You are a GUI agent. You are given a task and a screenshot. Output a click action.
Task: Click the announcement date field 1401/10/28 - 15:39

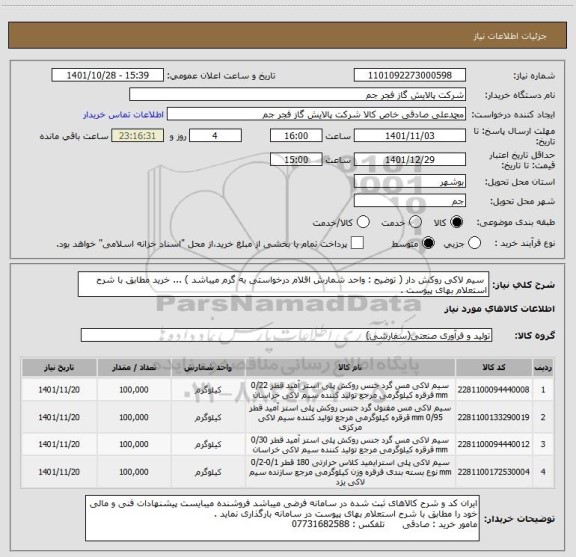click(108, 75)
